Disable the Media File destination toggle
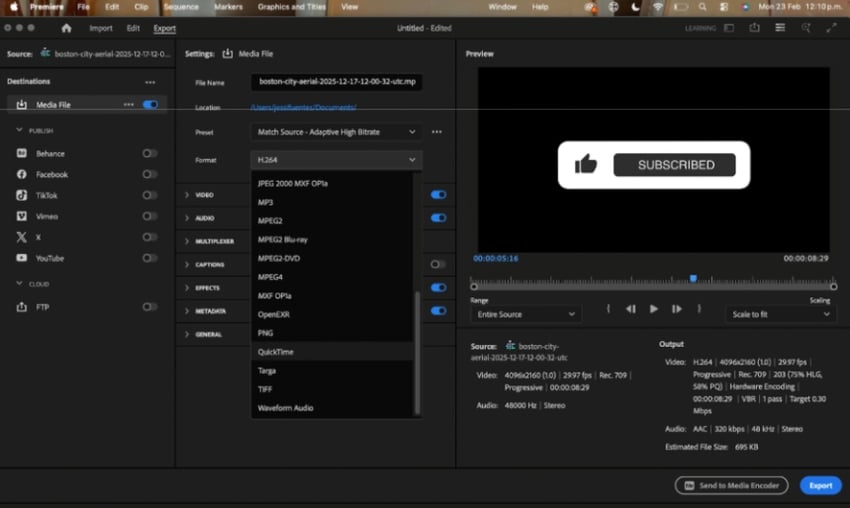This screenshot has height=508, width=850. pos(150,104)
